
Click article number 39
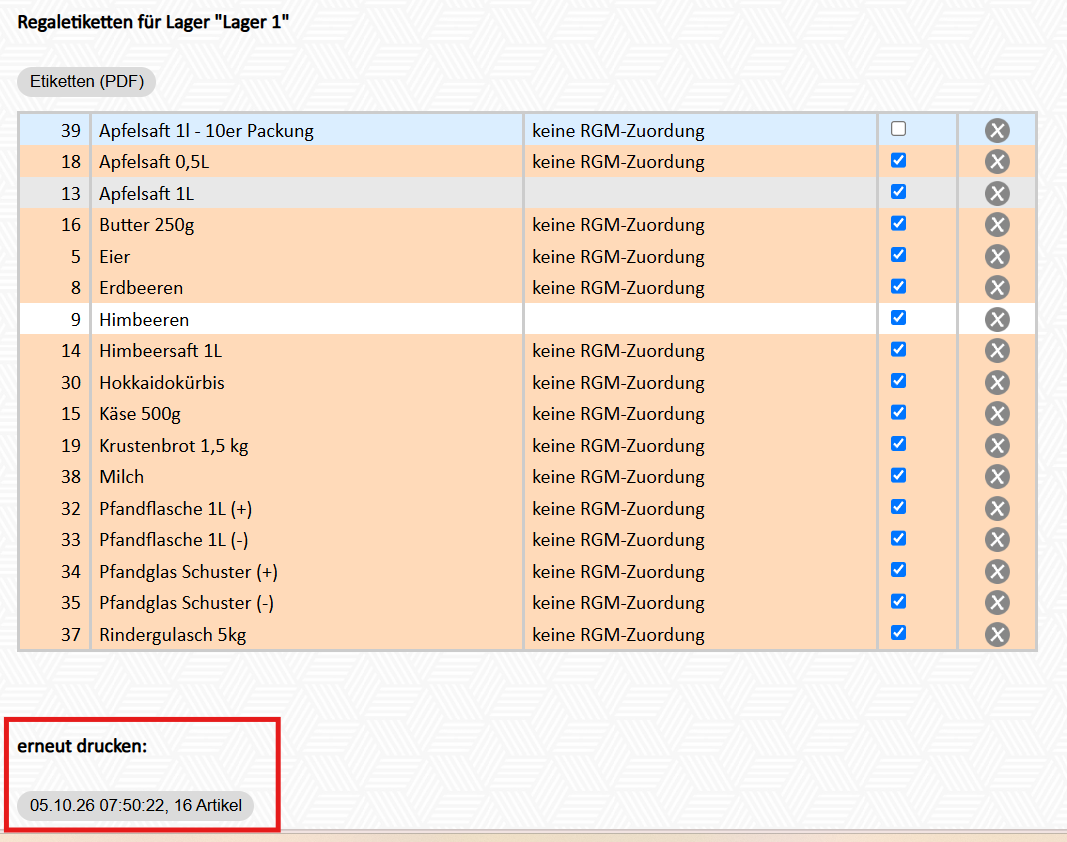[71, 131]
